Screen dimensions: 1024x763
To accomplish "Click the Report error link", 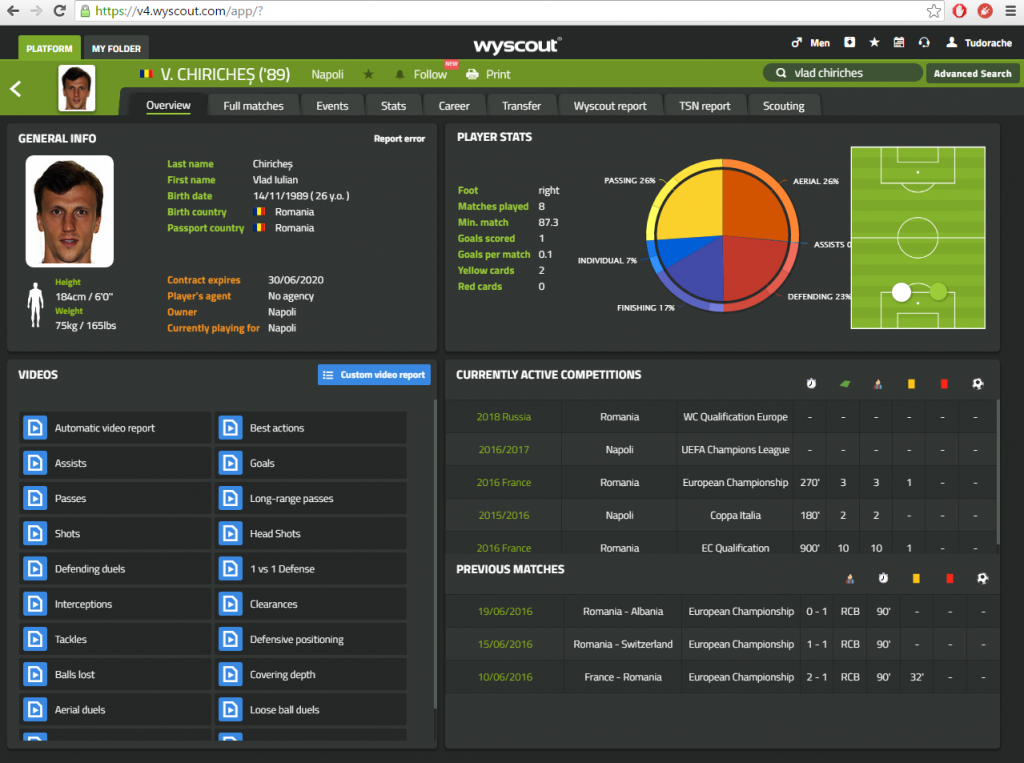I will [399, 139].
